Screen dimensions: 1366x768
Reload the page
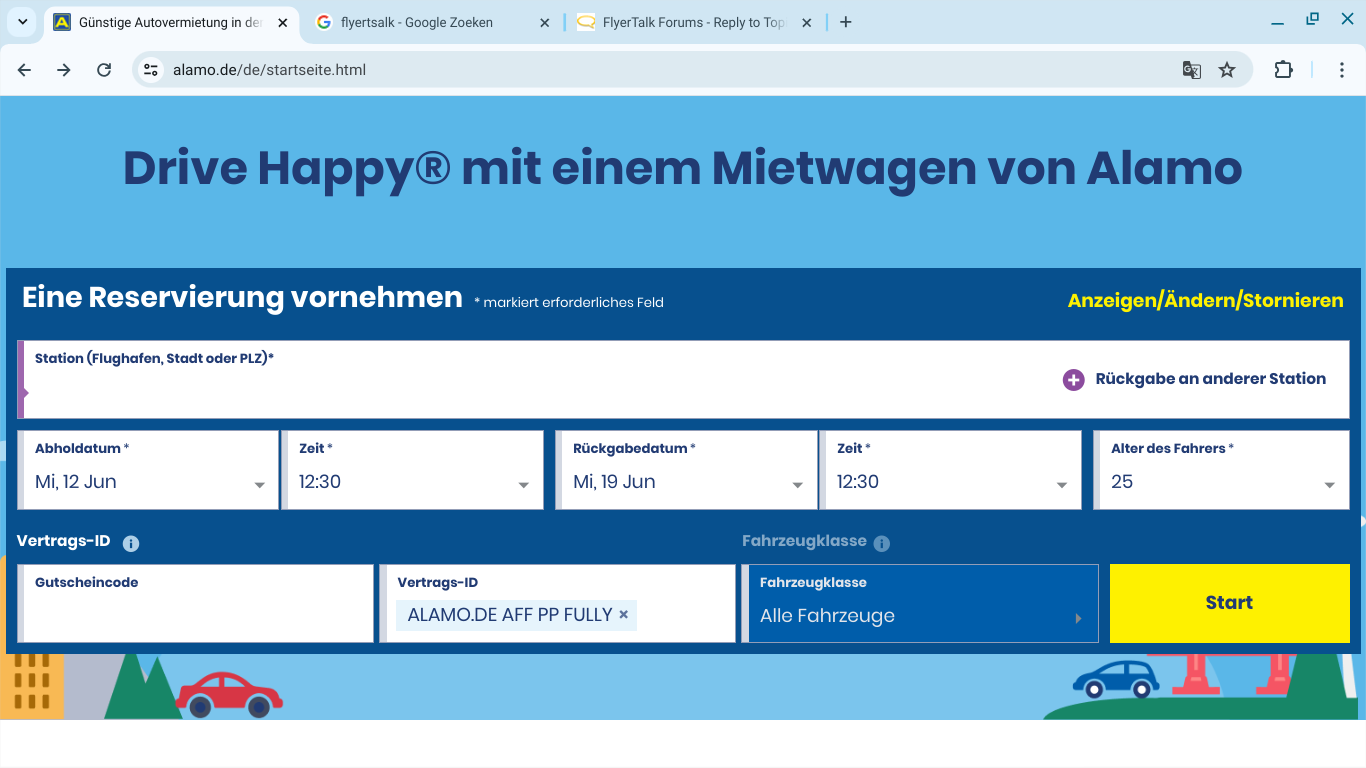pyautogui.click(x=104, y=70)
